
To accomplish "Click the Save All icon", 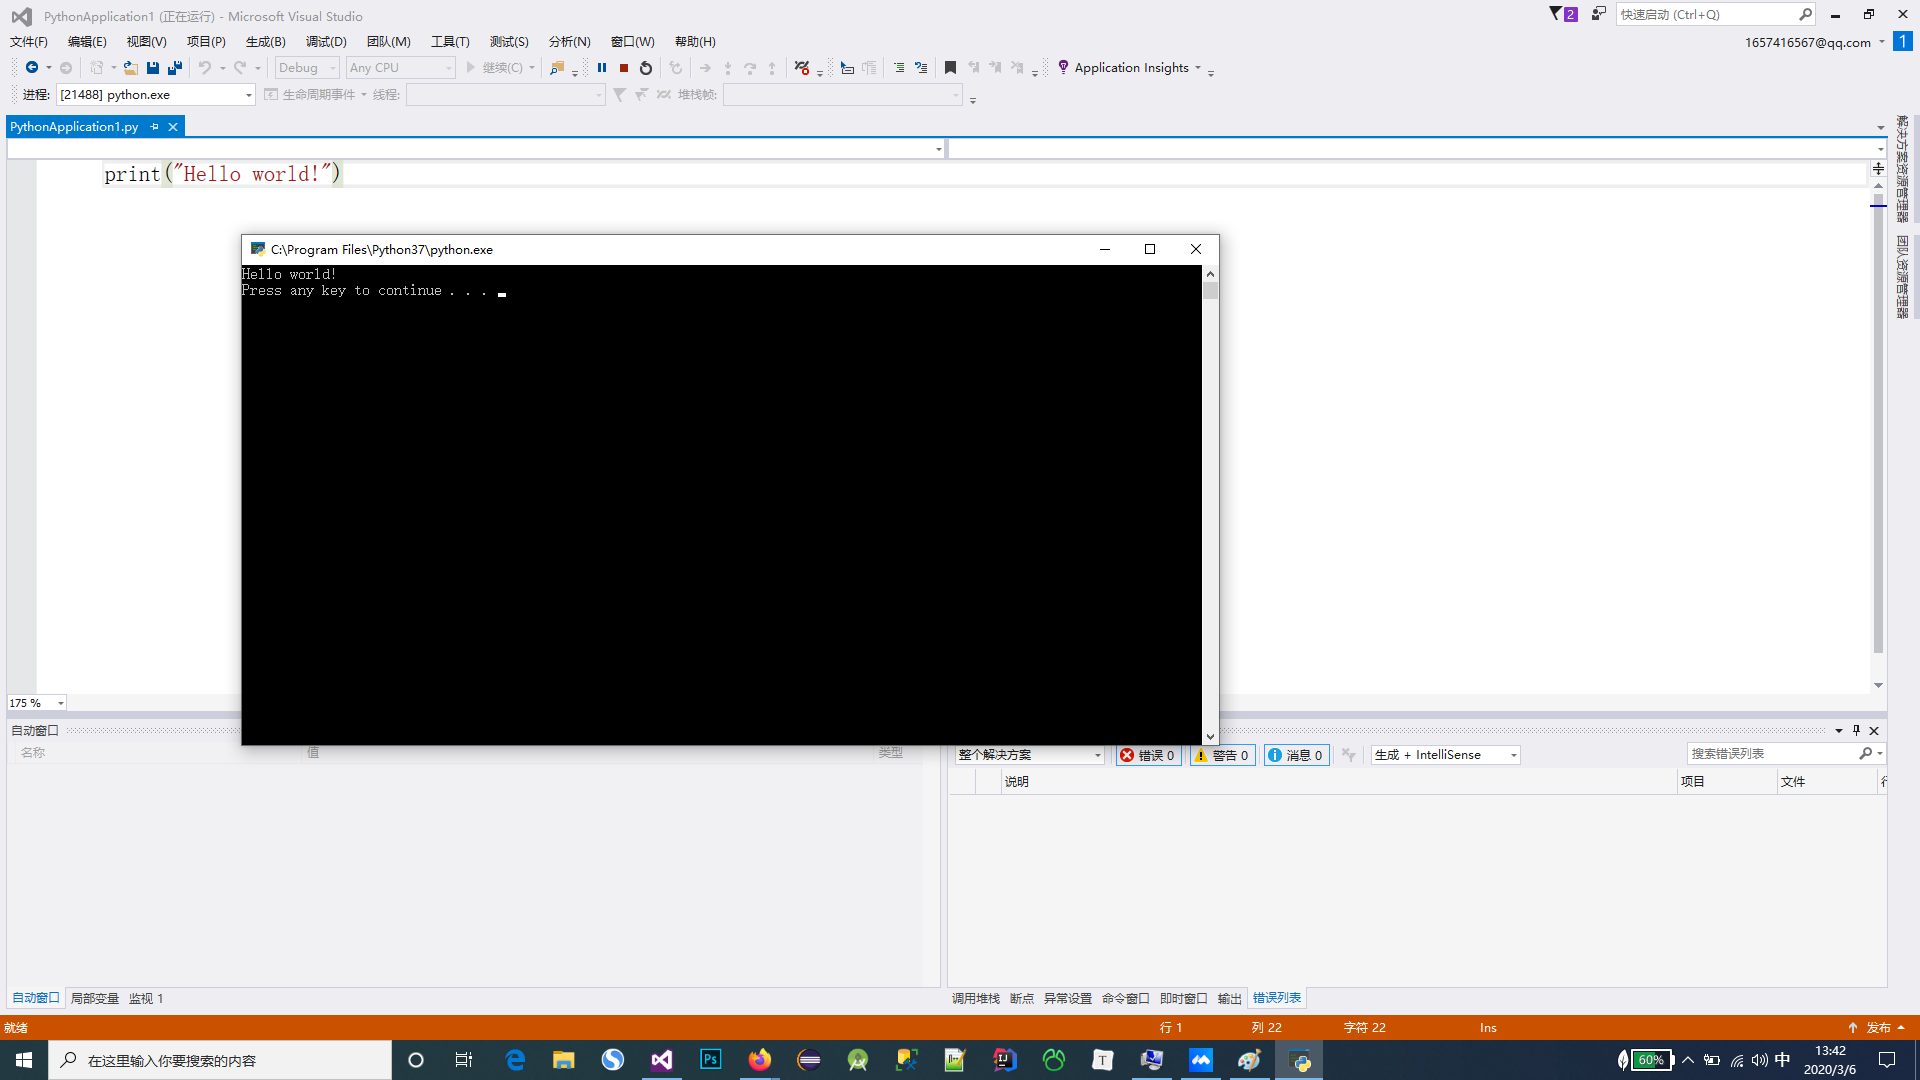I will point(174,67).
